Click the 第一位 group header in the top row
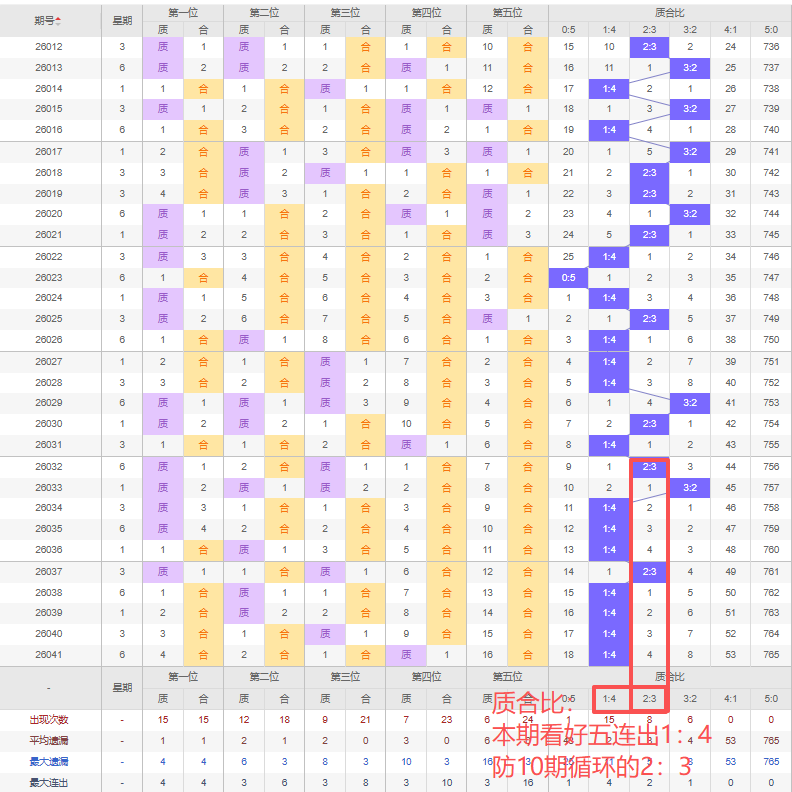 click(x=183, y=13)
